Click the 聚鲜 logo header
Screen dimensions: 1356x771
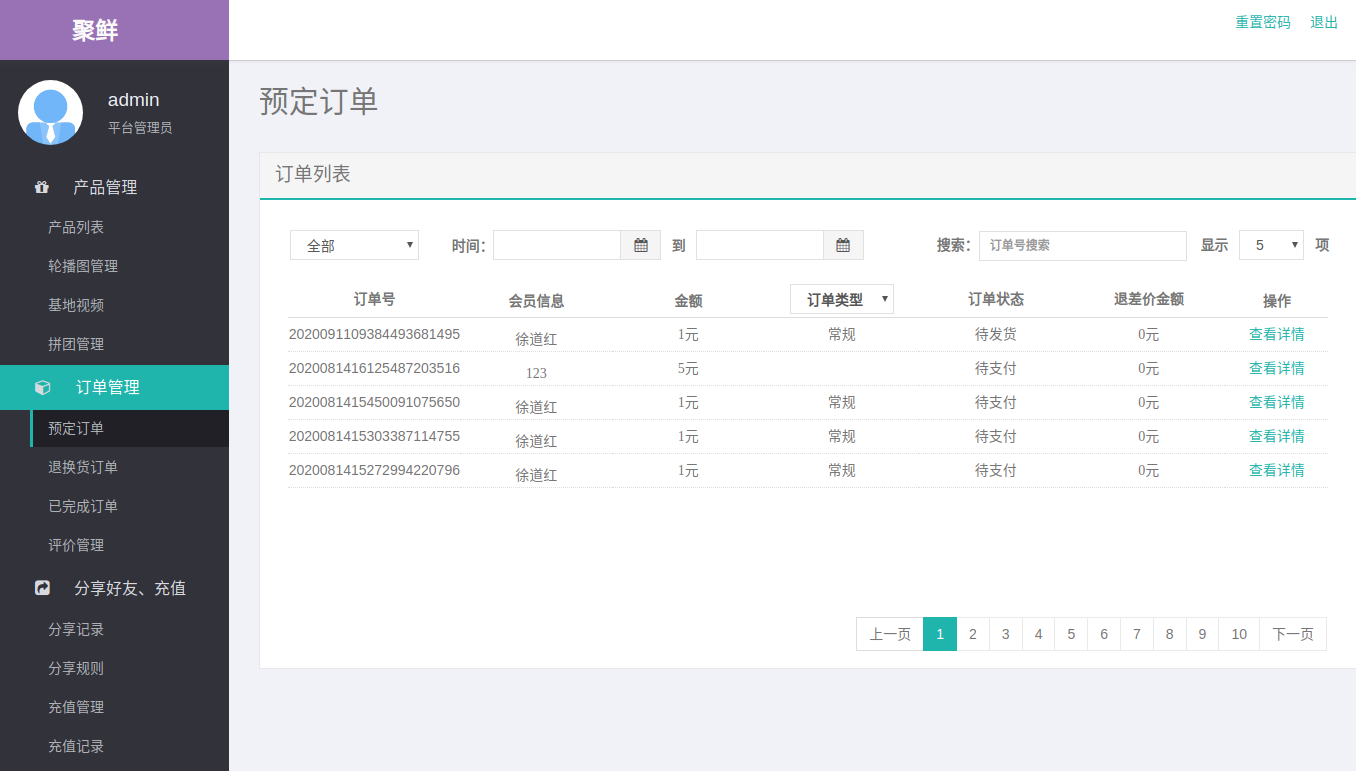coord(95,30)
